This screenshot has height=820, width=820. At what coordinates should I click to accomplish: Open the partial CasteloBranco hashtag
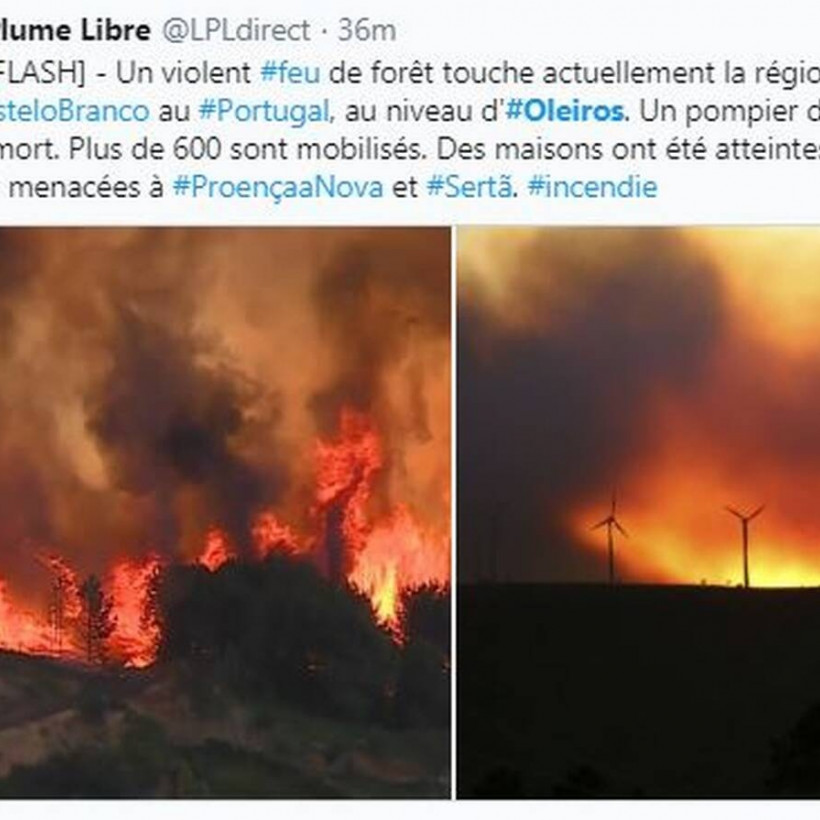click(x=74, y=111)
